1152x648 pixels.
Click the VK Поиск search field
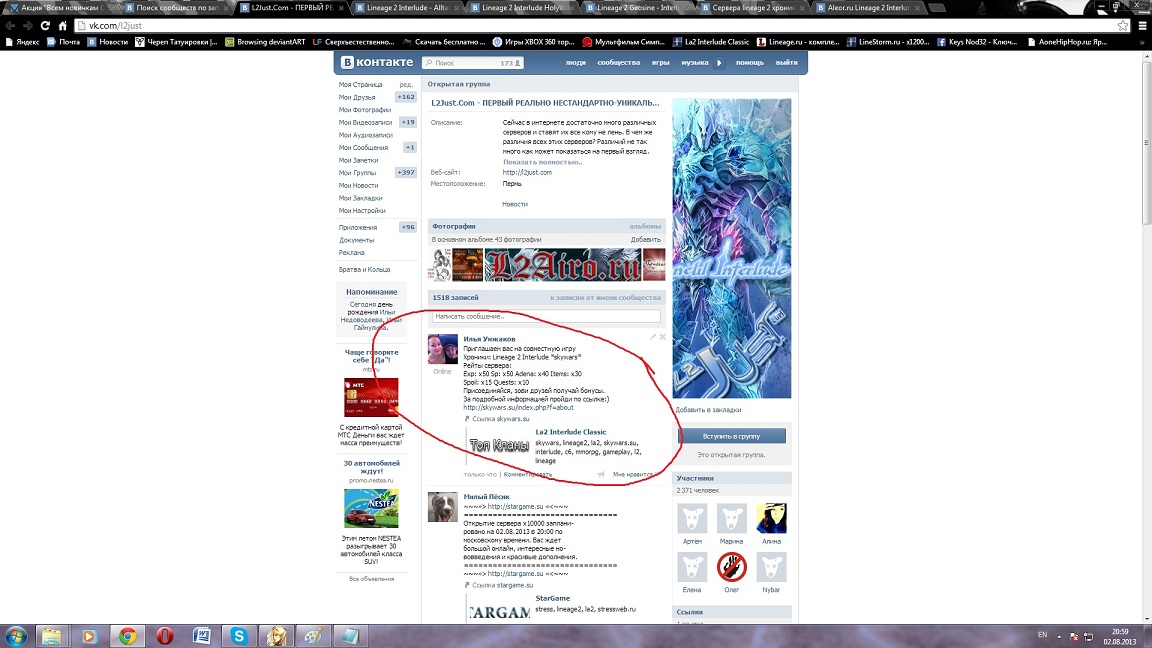coord(472,63)
